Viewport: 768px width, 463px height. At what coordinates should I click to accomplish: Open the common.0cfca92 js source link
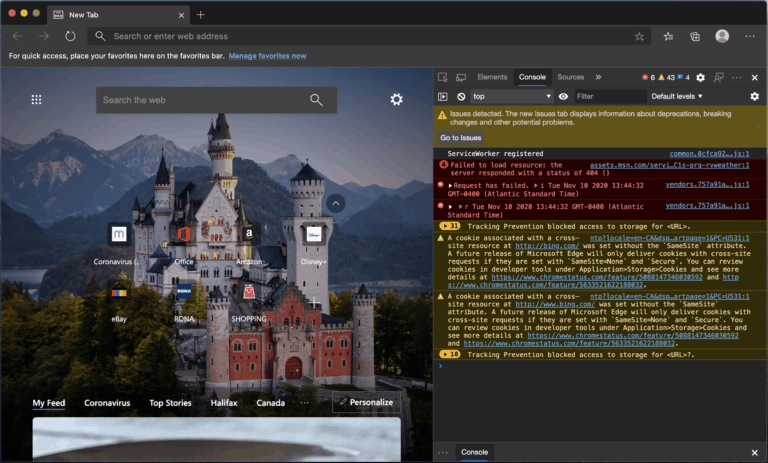pos(709,154)
